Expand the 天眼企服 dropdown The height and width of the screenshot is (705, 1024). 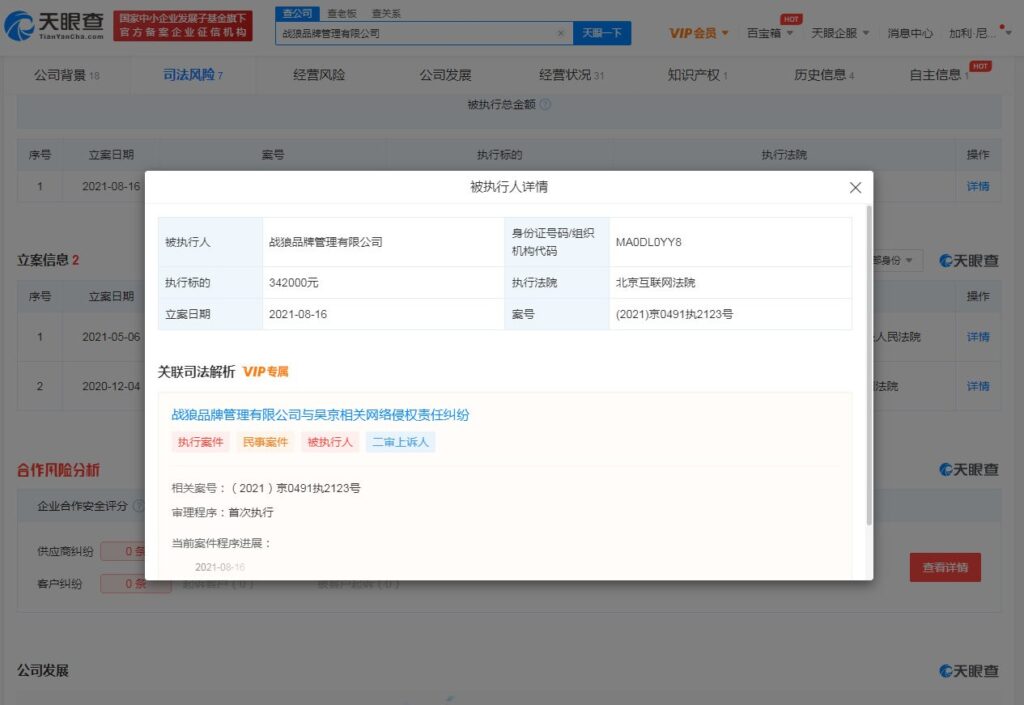pos(840,33)
